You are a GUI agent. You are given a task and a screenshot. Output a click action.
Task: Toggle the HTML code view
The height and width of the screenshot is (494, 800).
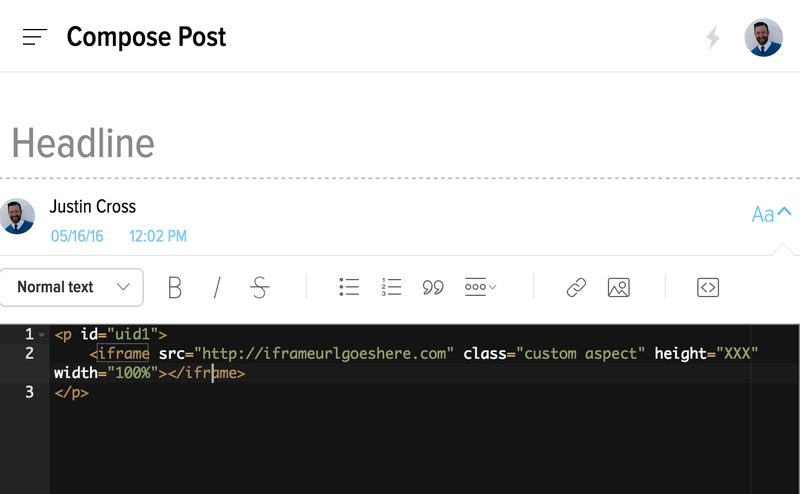708,287
